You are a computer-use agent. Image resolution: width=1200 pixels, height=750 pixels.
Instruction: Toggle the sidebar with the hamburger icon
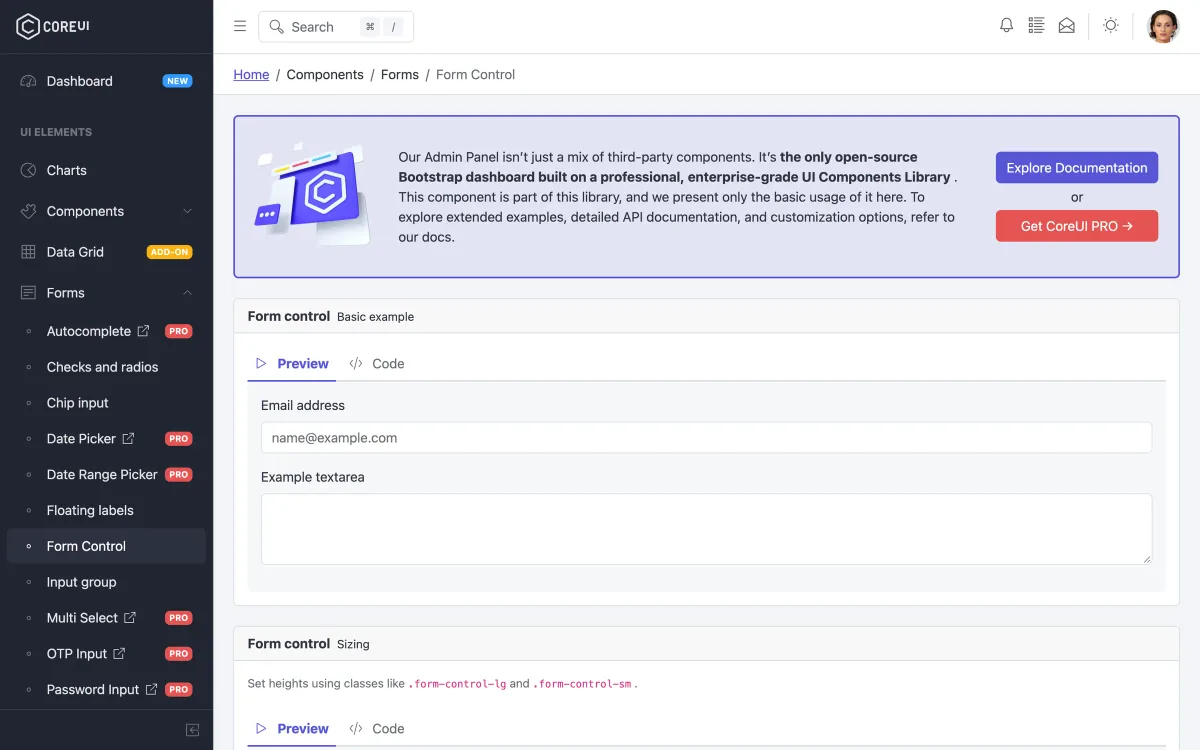click(x=240, y=26)
